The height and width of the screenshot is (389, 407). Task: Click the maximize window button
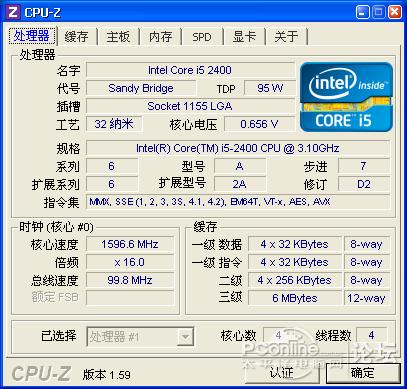pos(378,13)
